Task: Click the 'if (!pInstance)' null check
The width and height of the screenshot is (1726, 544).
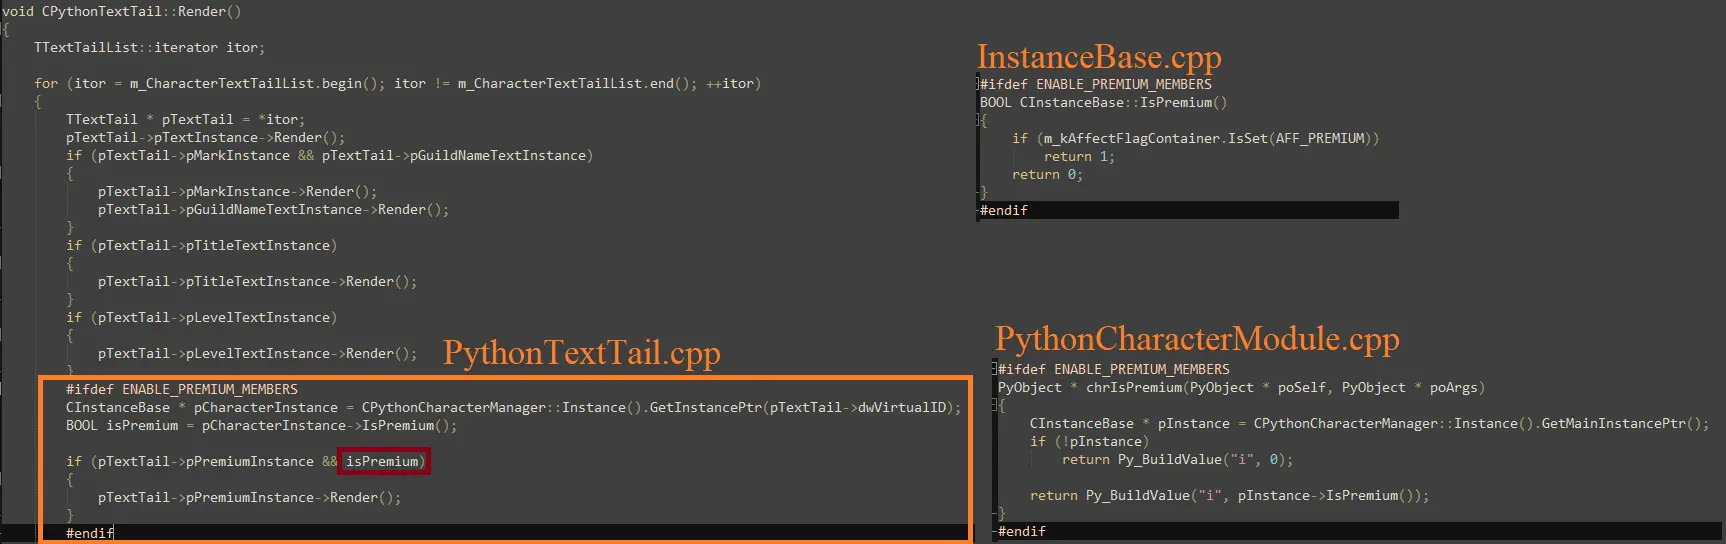Action: (1088, 442)
